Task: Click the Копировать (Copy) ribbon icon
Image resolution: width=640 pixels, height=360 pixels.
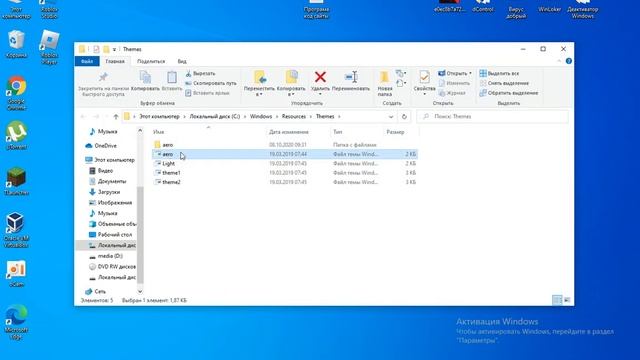Action: (145, 78)
